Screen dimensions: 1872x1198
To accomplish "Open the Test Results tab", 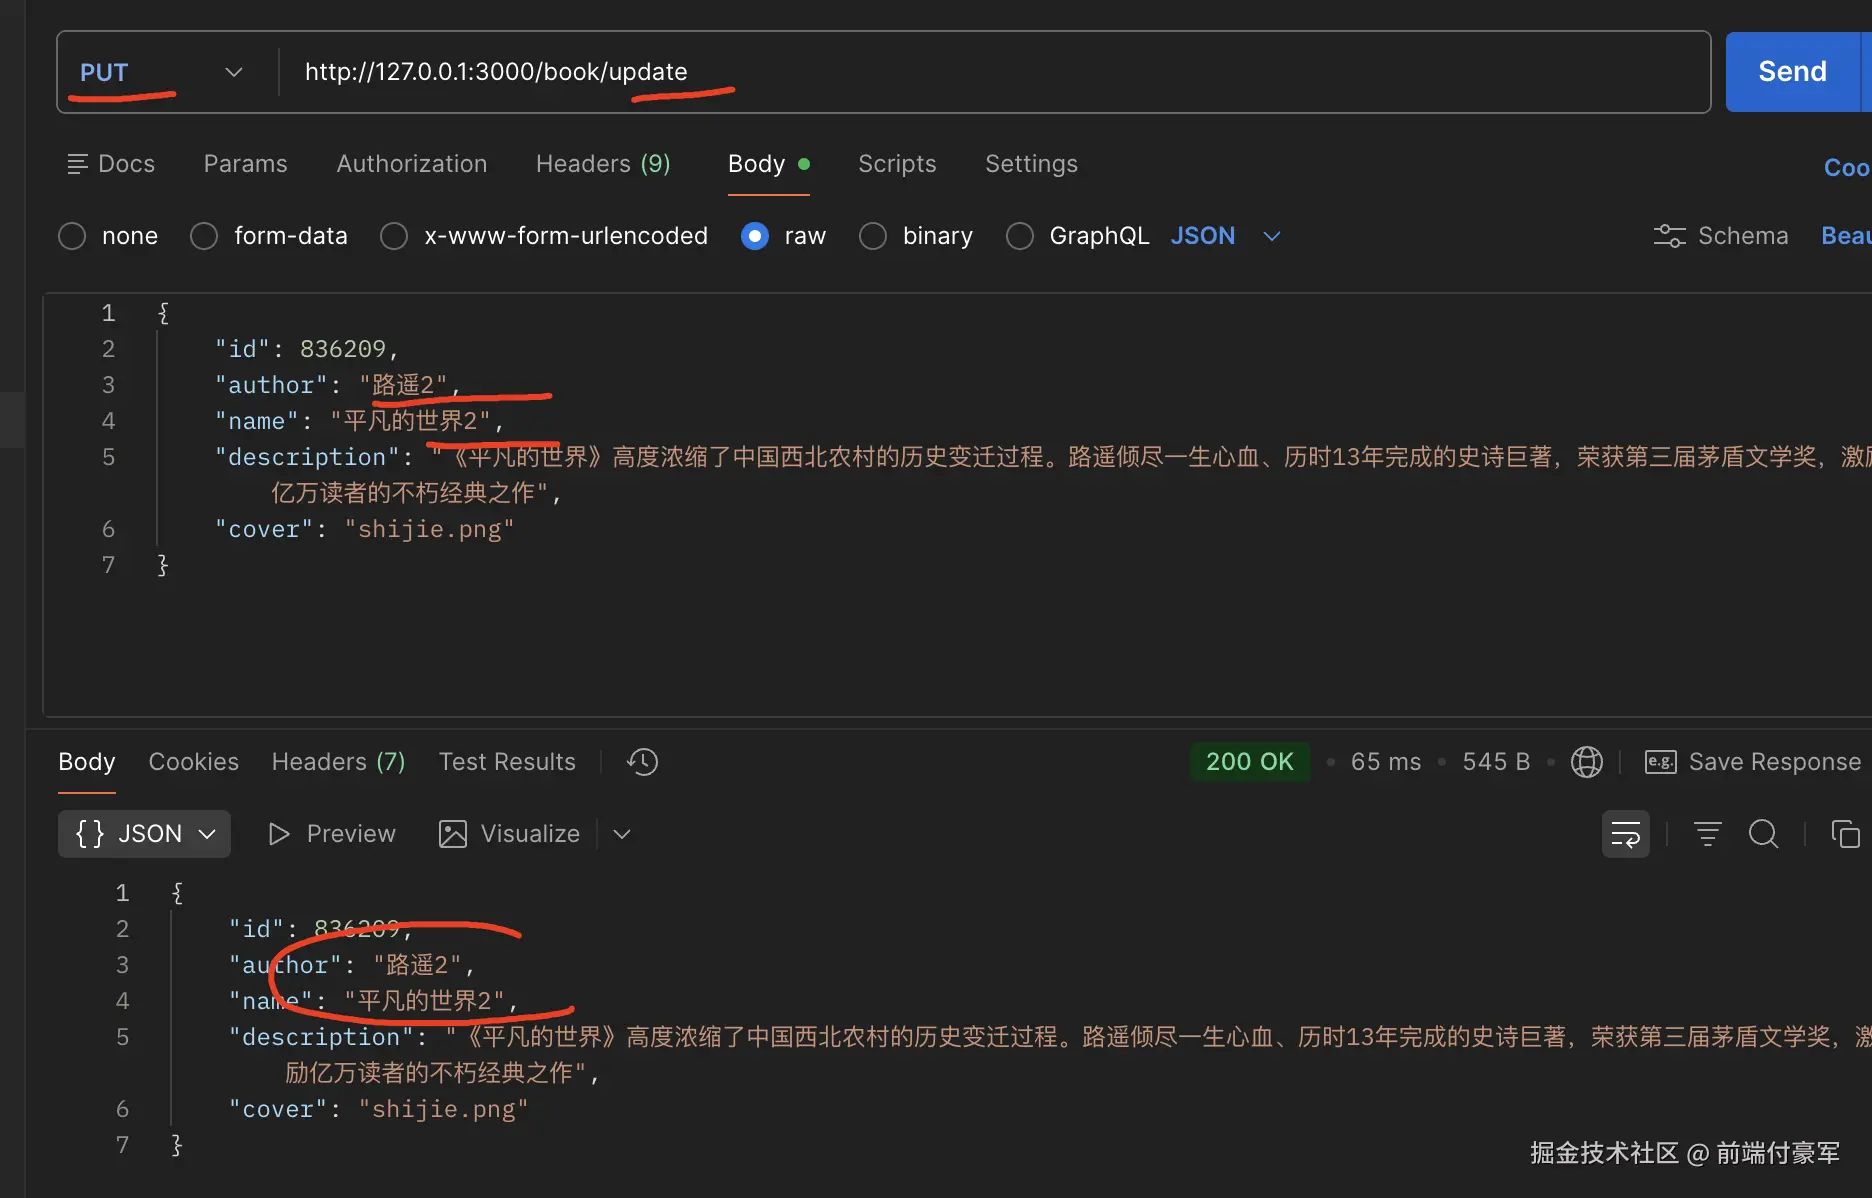I will pyautogui.click(x=507, y=762).
